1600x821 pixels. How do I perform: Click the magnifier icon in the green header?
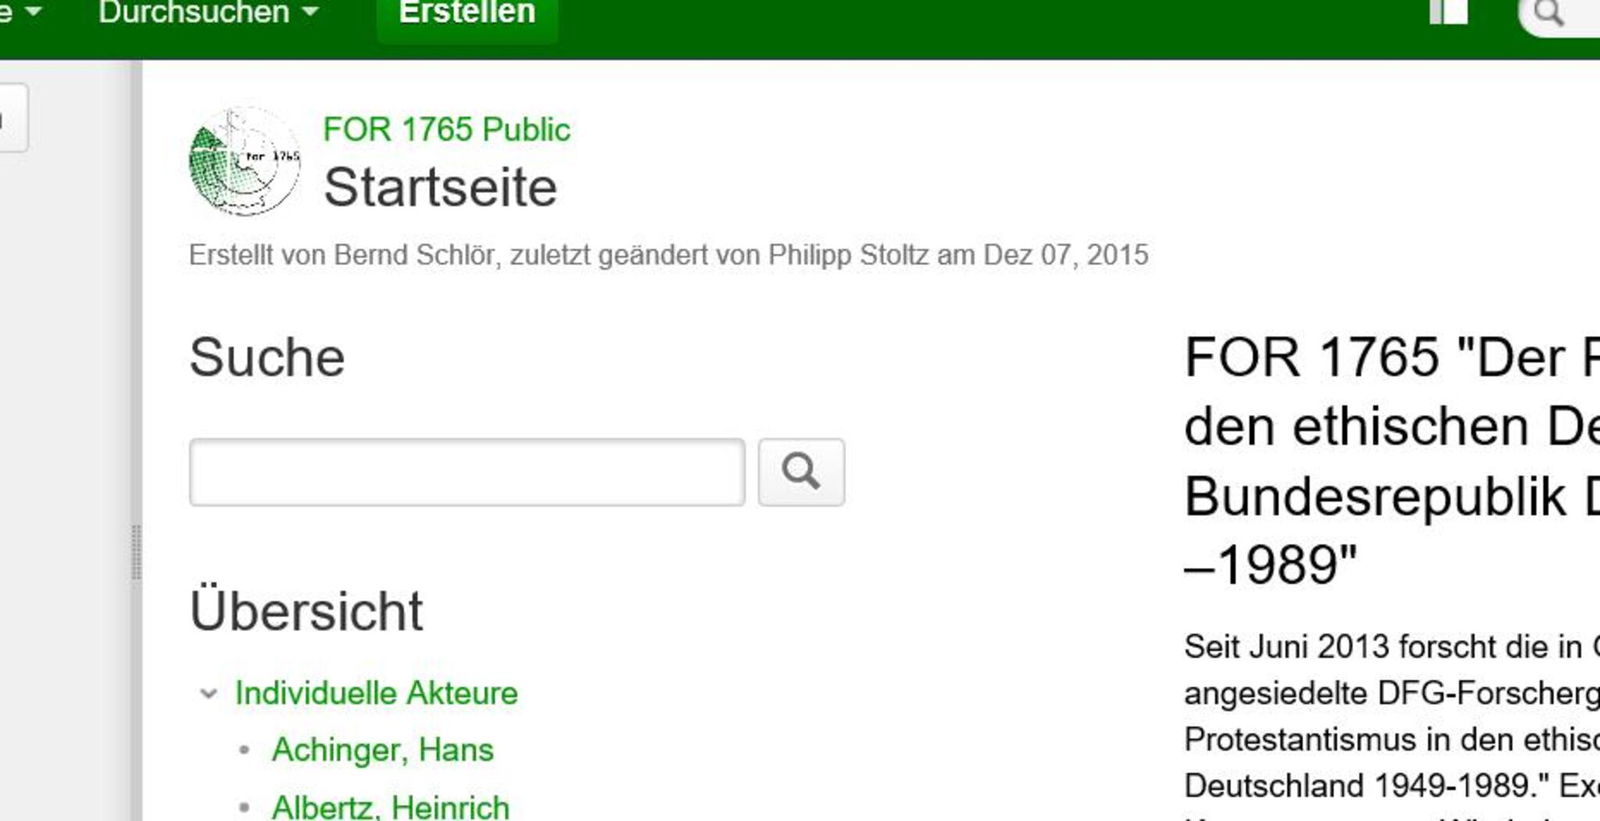tap(1549, 14)
